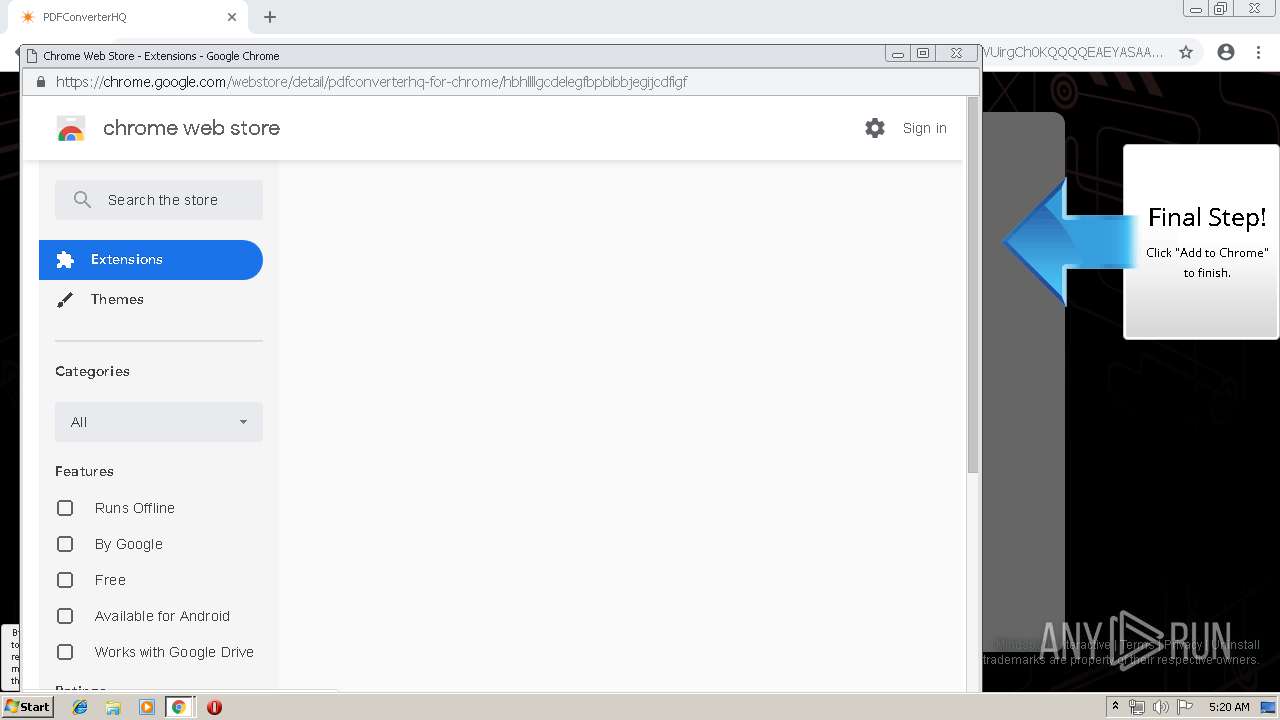The width and height of the screenshot is (1280, 720).
Task: Click the Extensions puzzle piece icon
Action: click(65, 260)
